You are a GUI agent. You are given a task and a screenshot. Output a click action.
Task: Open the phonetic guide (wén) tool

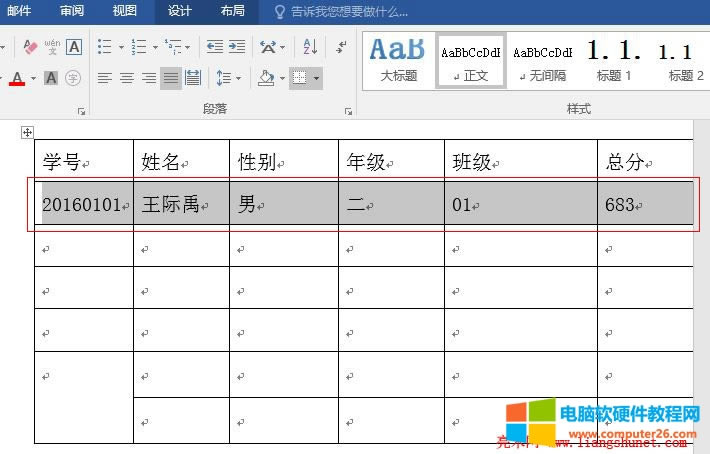pos(52,47)
